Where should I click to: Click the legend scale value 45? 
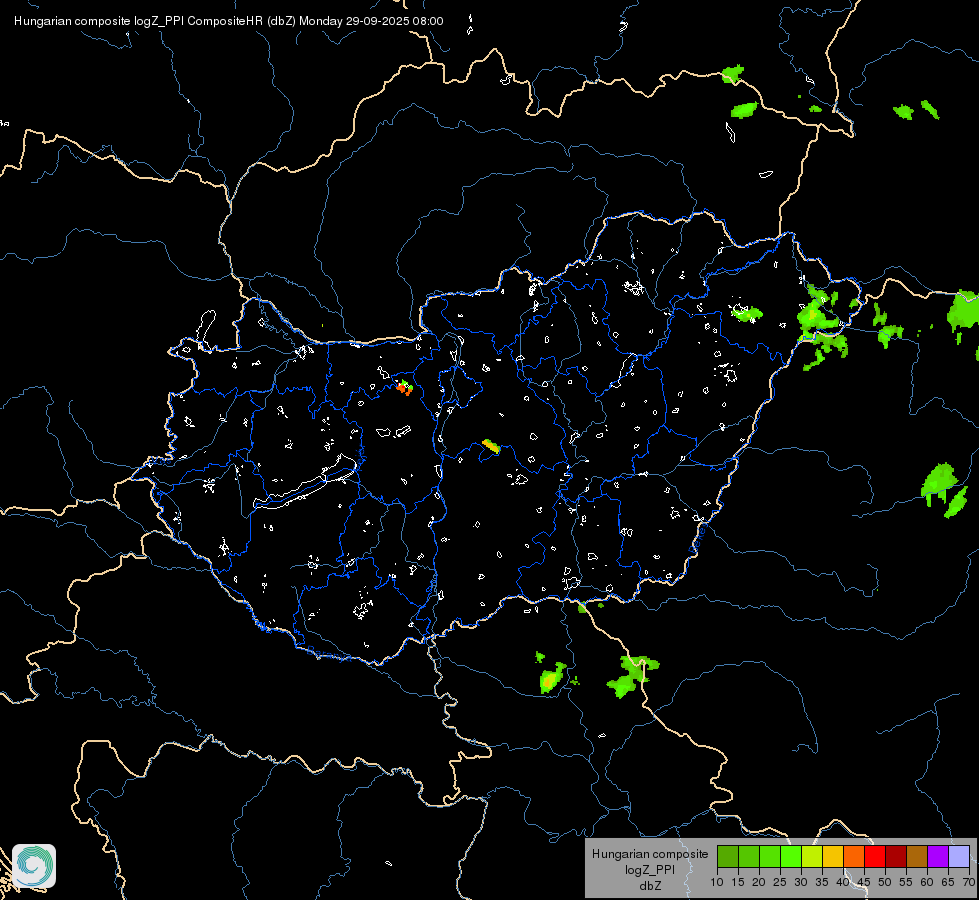click(864, 883)
